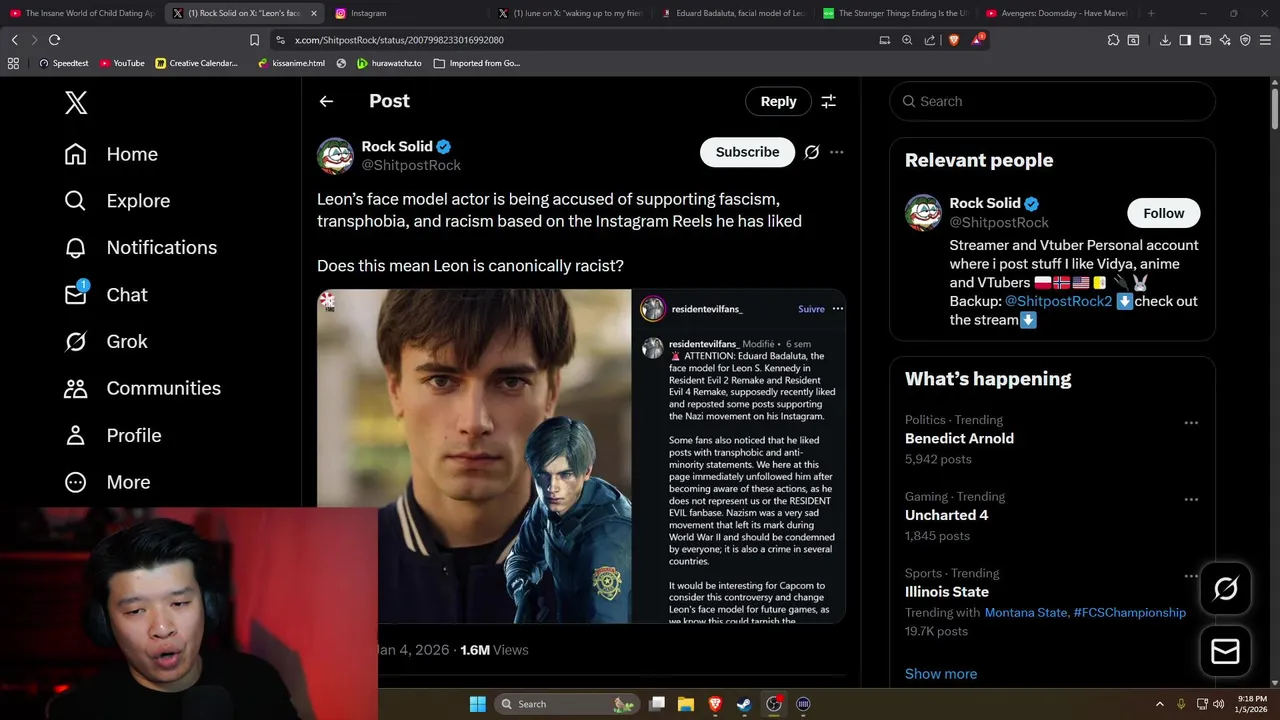Open the Benedict Arnold trend
1280x720 pixels.
point(959,438)
